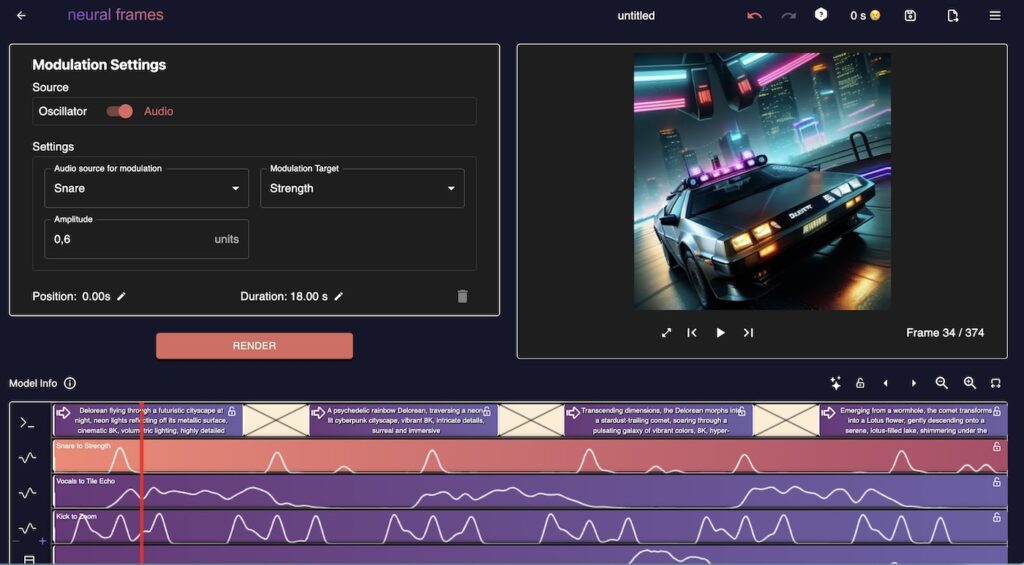Image resolution: width=1024 pixels, height=565 pixels.
Task: Toggle preview to fullscreen with expand icon
Action: tap(666, 333)
